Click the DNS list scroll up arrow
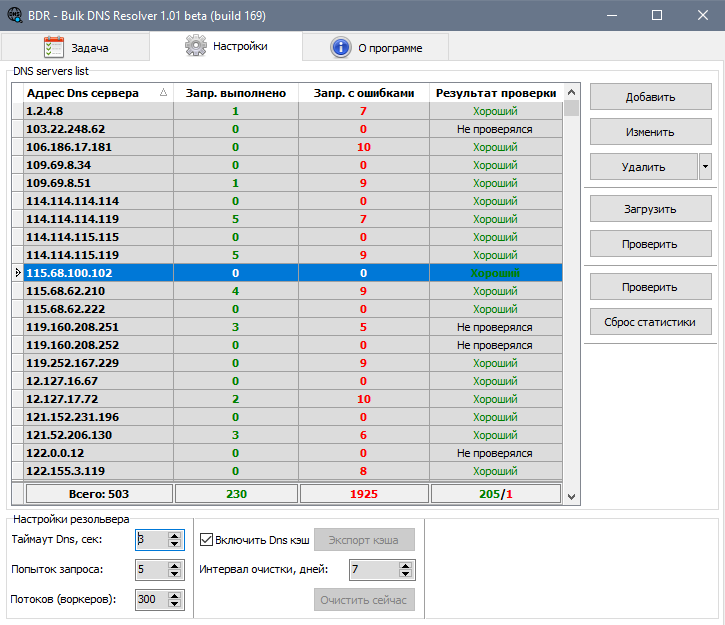The image size is (725, 625). pyautogui.click(x=571, y=92)
